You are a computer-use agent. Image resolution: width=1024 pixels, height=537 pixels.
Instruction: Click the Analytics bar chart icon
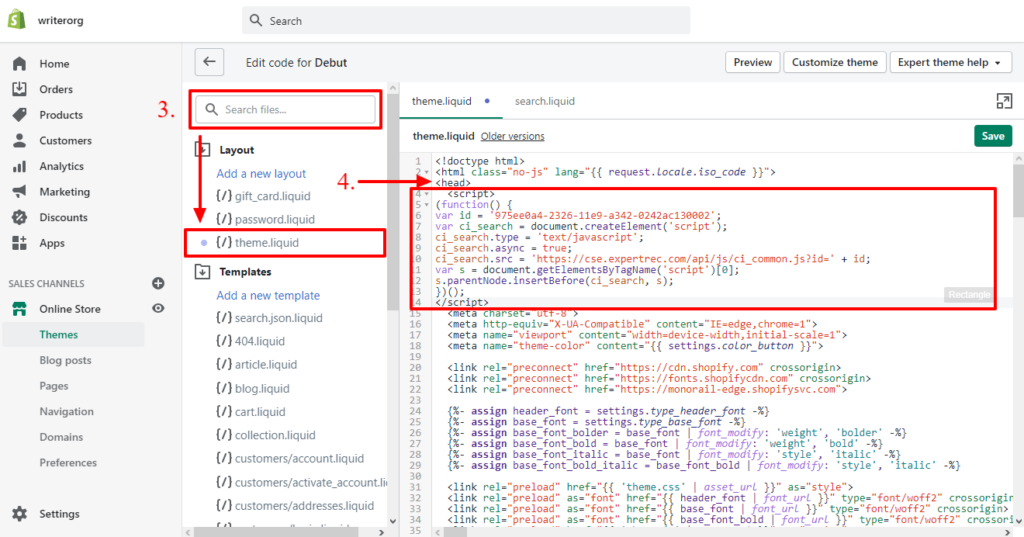pos(19,166)
